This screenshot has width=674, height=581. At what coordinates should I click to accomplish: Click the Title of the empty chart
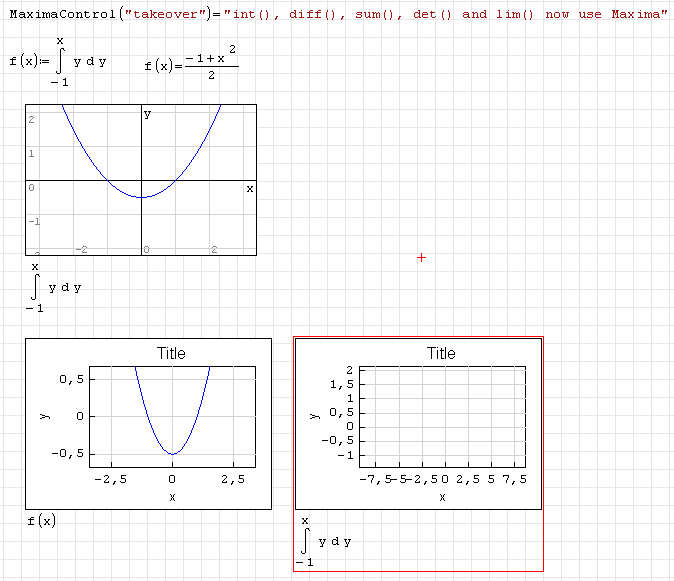tap(441, 353)
